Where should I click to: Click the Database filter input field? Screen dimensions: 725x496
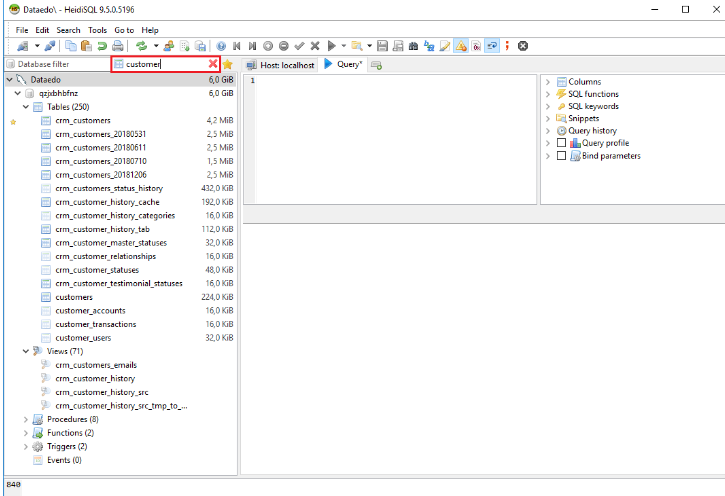coord(57,64)
